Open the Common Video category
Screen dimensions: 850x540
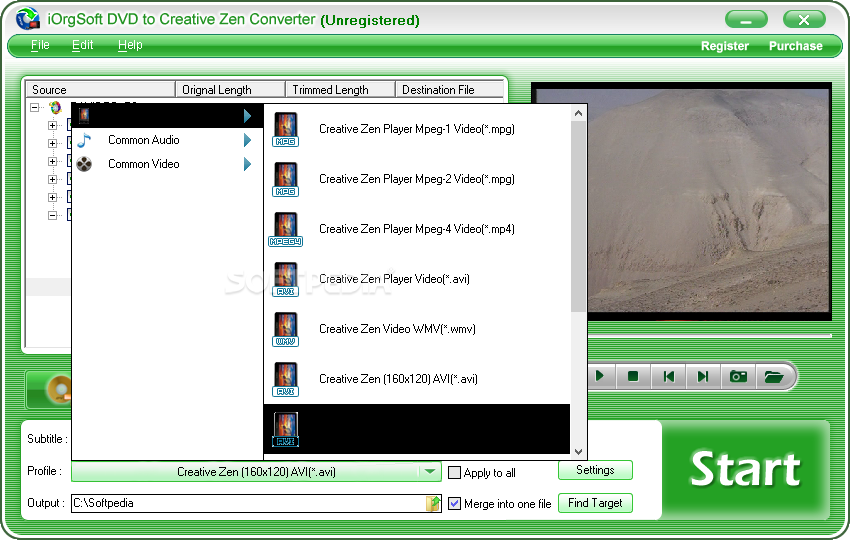click(x=166, y=164)
